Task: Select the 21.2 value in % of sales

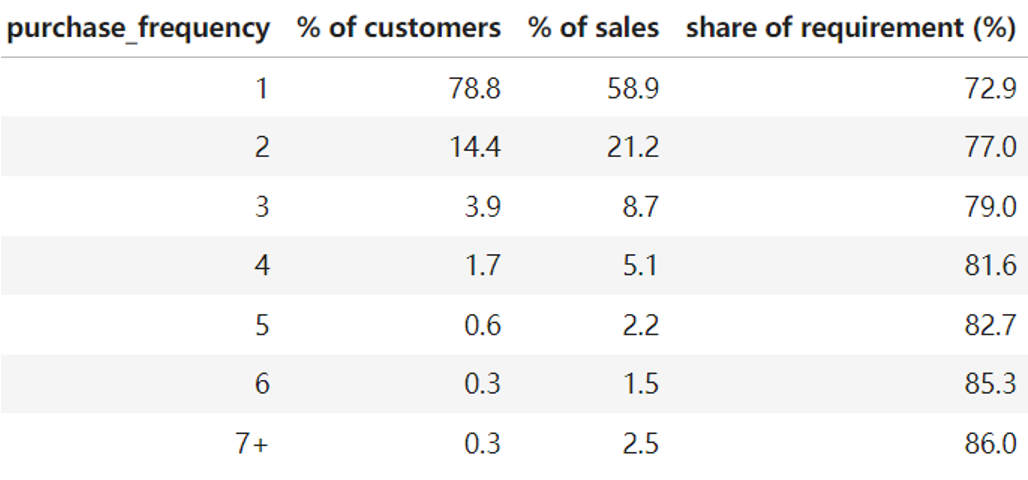Action: pos(633,148)
